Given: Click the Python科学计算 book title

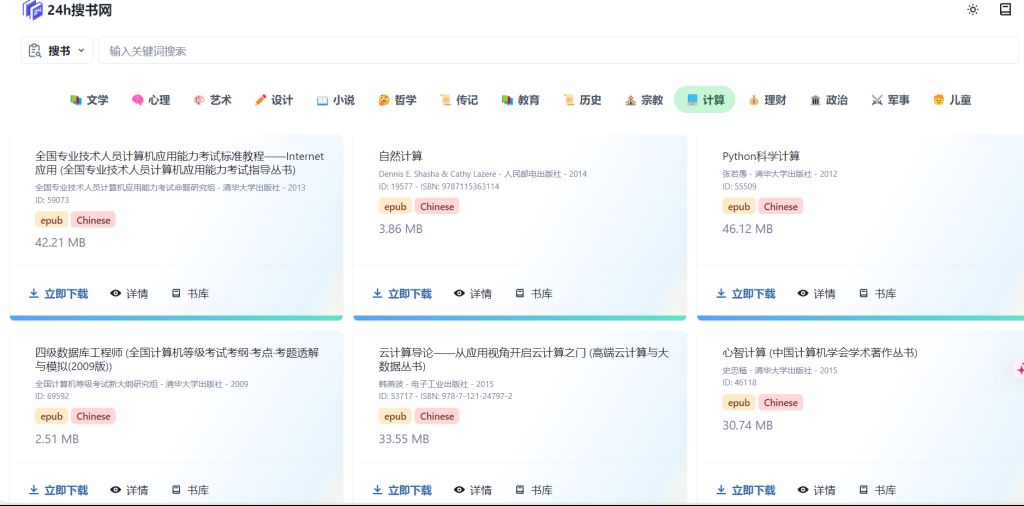Looking at the screenshot, I should 761,156.
